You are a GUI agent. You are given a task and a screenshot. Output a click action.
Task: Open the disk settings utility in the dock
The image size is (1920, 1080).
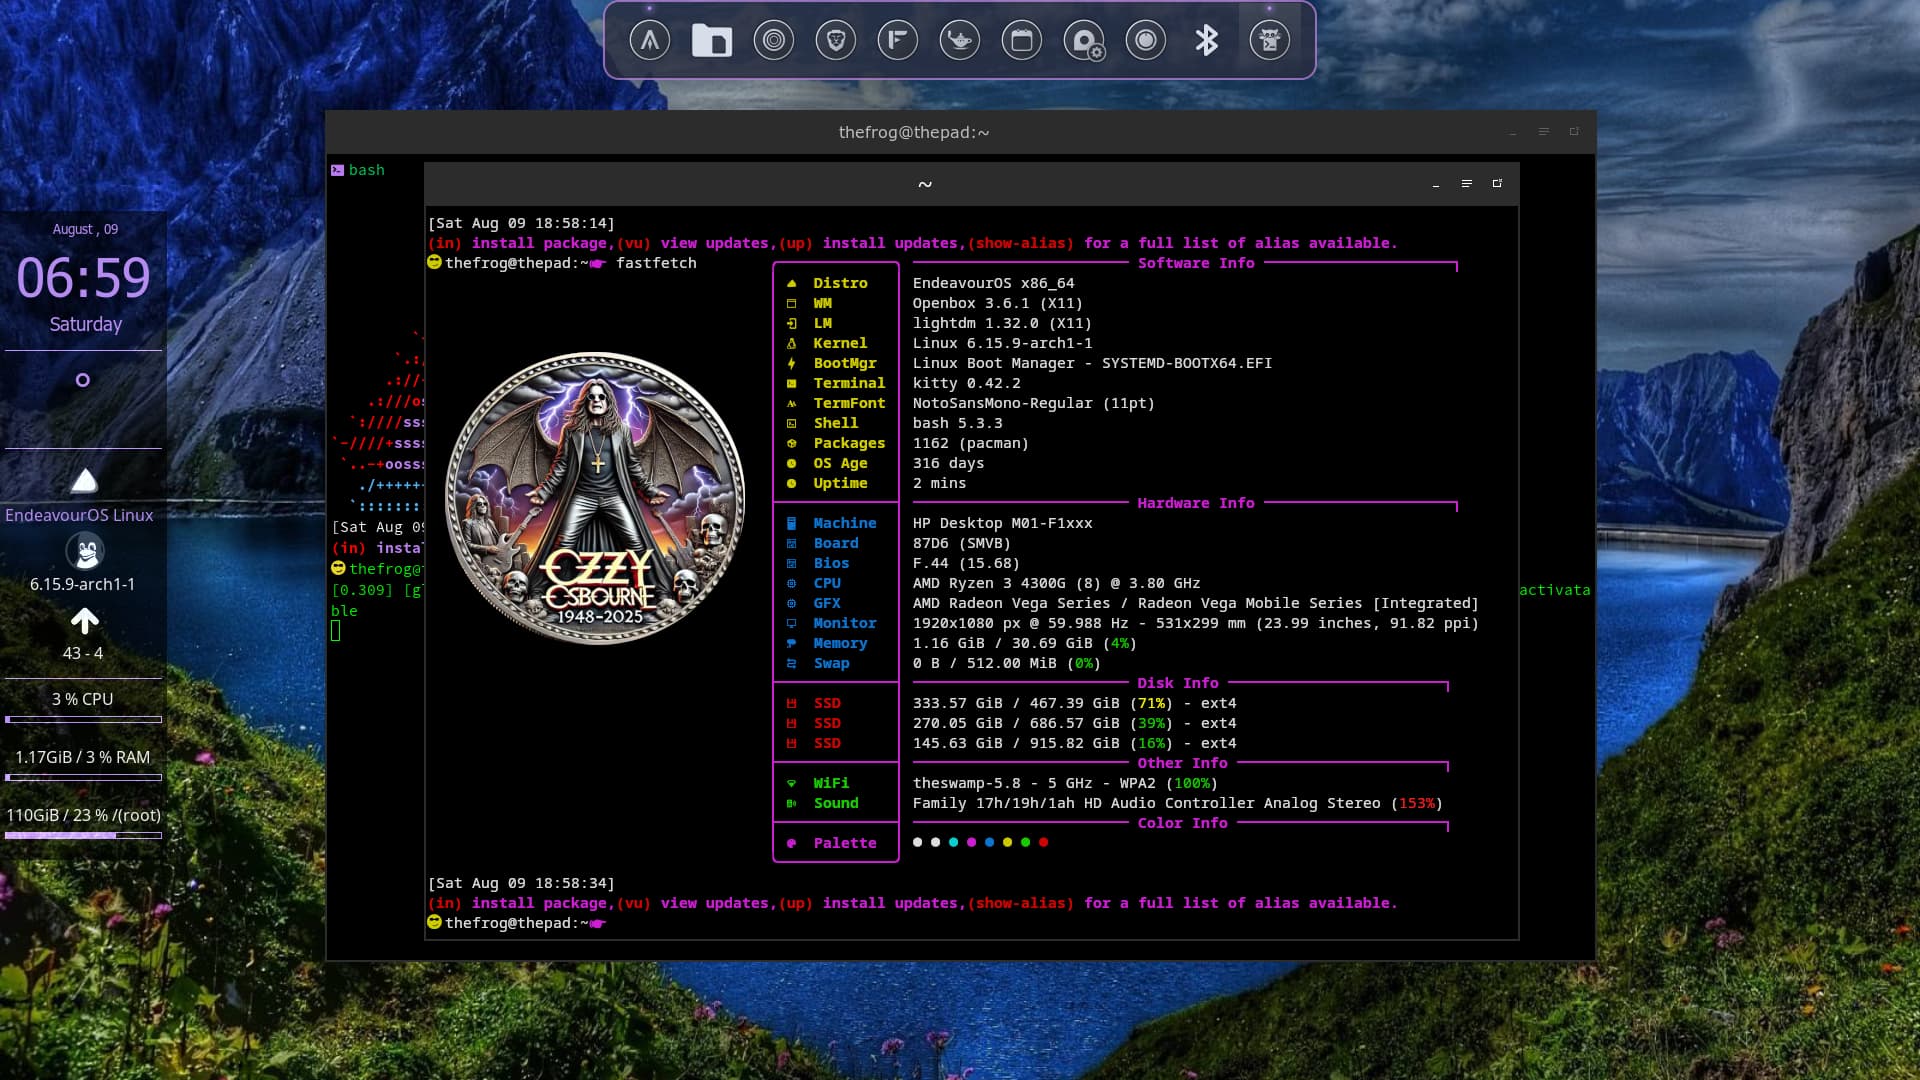1084,41
